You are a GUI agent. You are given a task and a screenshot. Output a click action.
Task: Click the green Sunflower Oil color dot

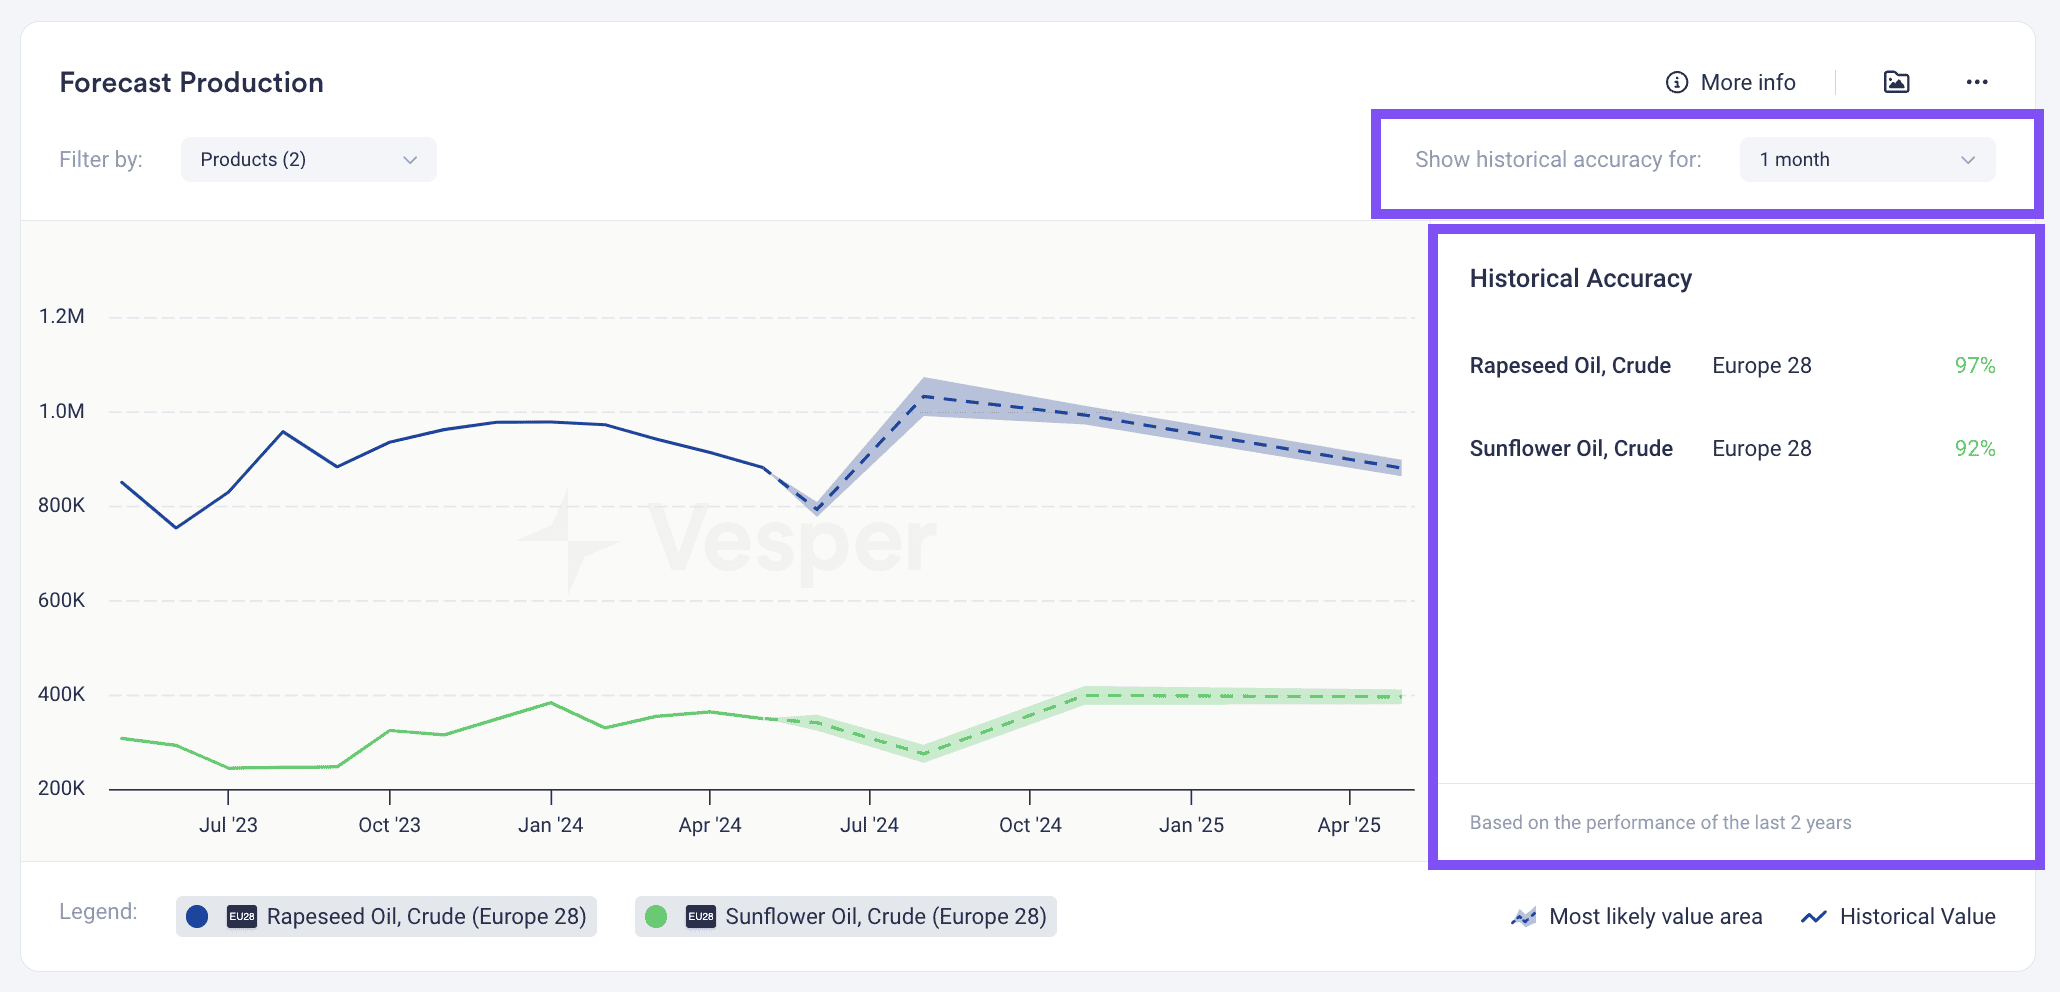pyautogui.click(x=656, y=916)
